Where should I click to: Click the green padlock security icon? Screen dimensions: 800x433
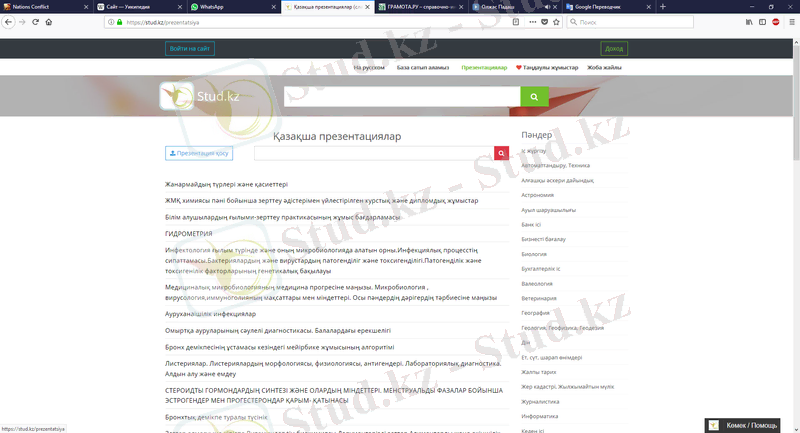tap(119, 22)
